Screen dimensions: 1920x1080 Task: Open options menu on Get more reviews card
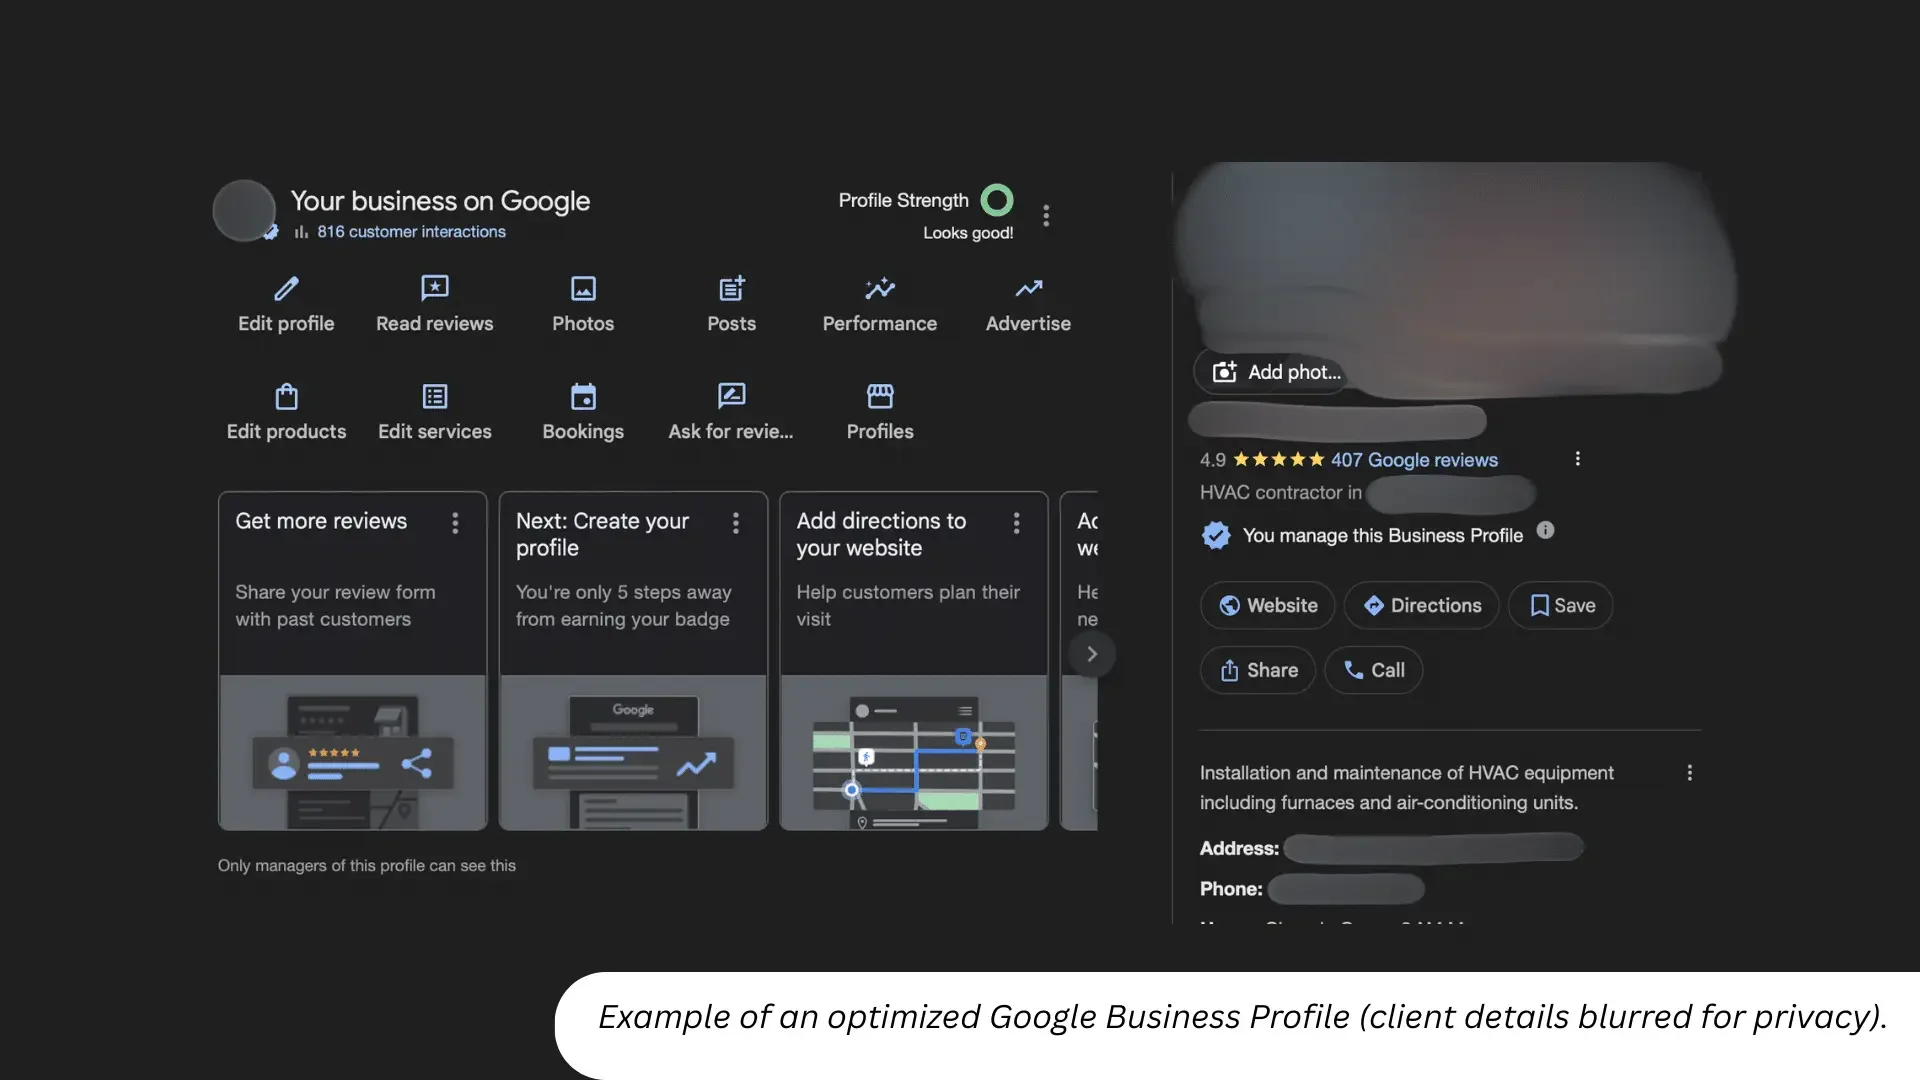[x=455, y=523]
